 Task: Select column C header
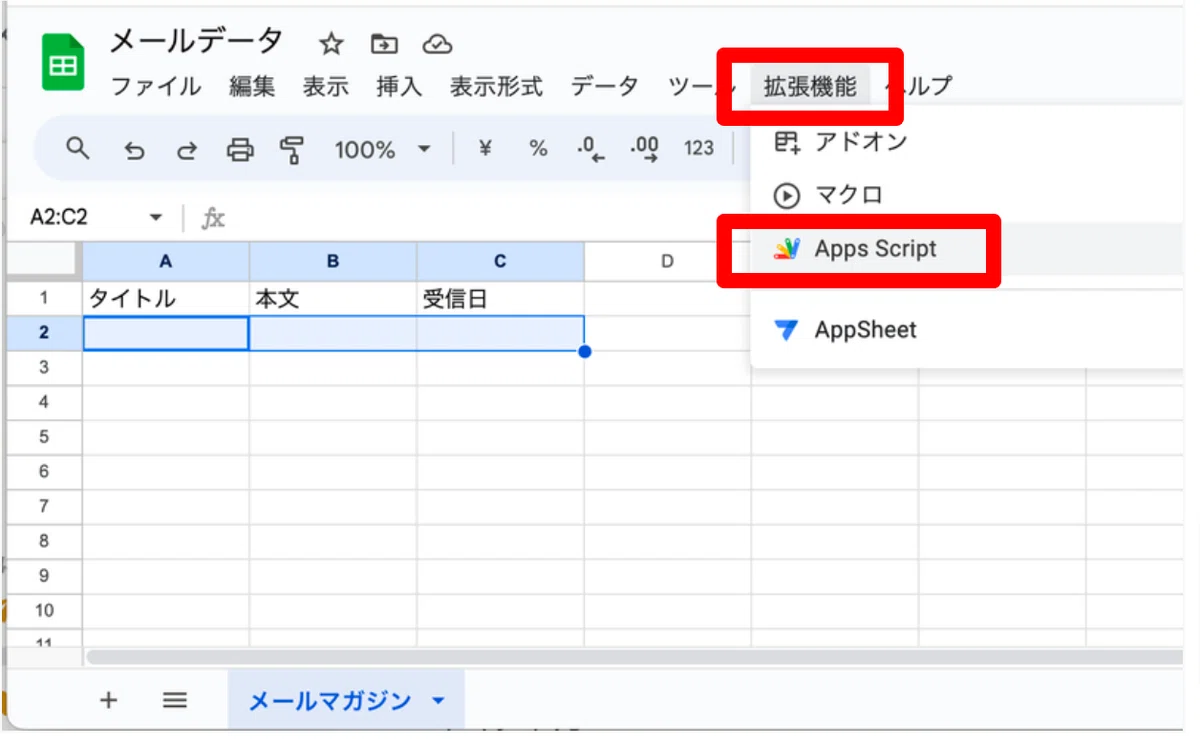(x=500, y=261)
